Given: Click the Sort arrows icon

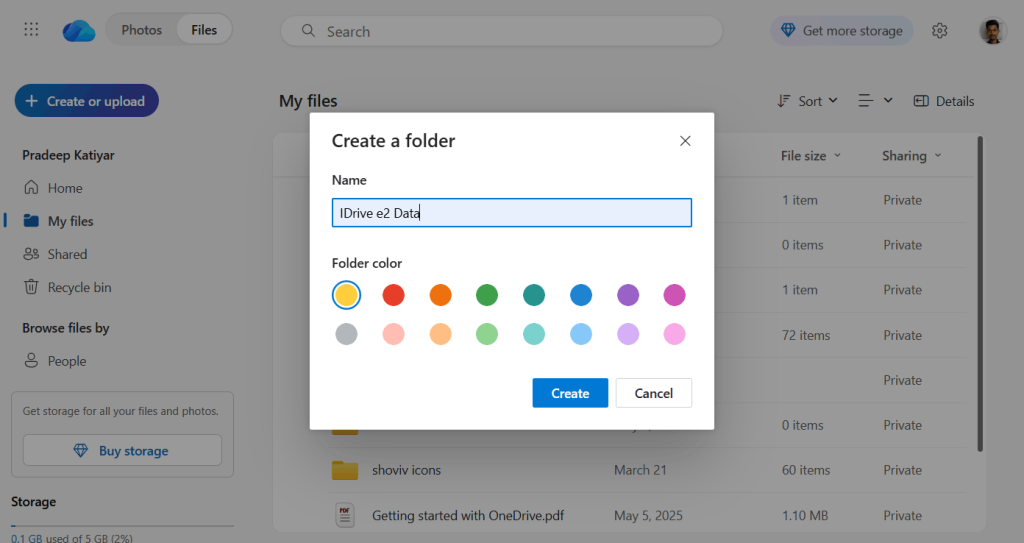Looking at the screenshot, I should click(784, 101).
